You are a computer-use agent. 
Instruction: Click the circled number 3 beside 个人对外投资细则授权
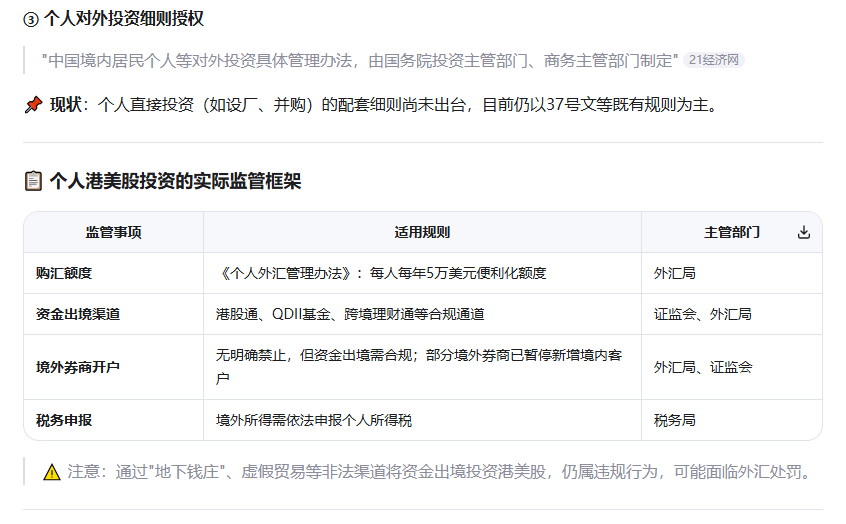point(31,20)
